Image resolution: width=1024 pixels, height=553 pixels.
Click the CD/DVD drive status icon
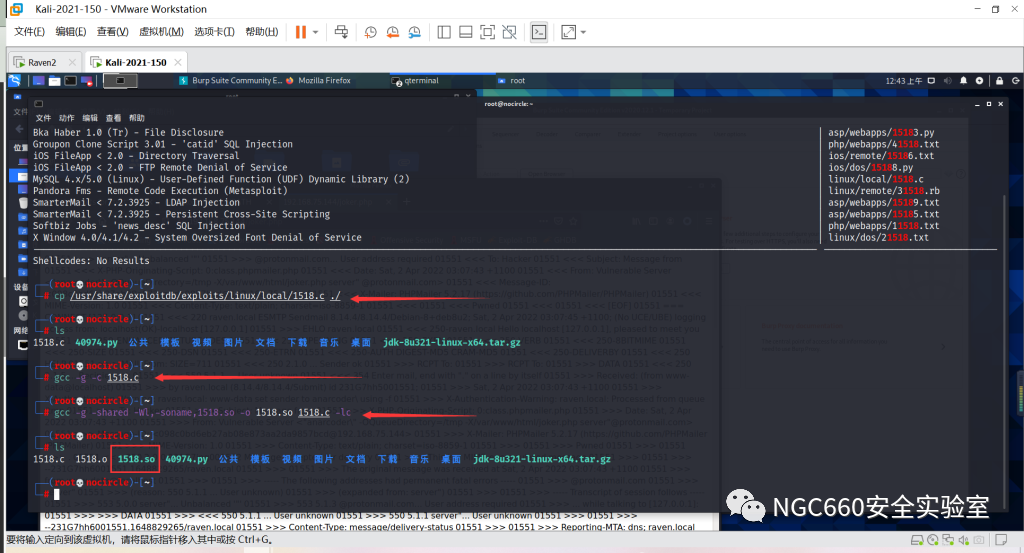[x=933, y=540]
